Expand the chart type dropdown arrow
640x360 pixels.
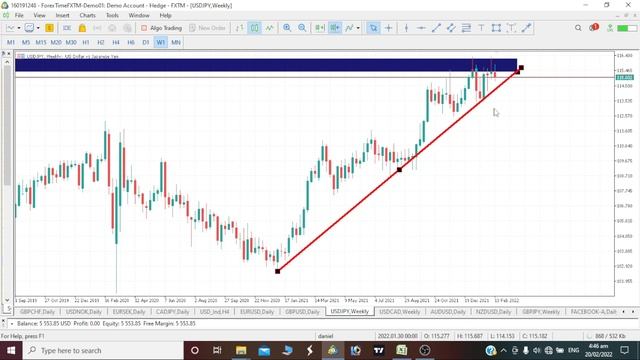(x=19, y=28)
